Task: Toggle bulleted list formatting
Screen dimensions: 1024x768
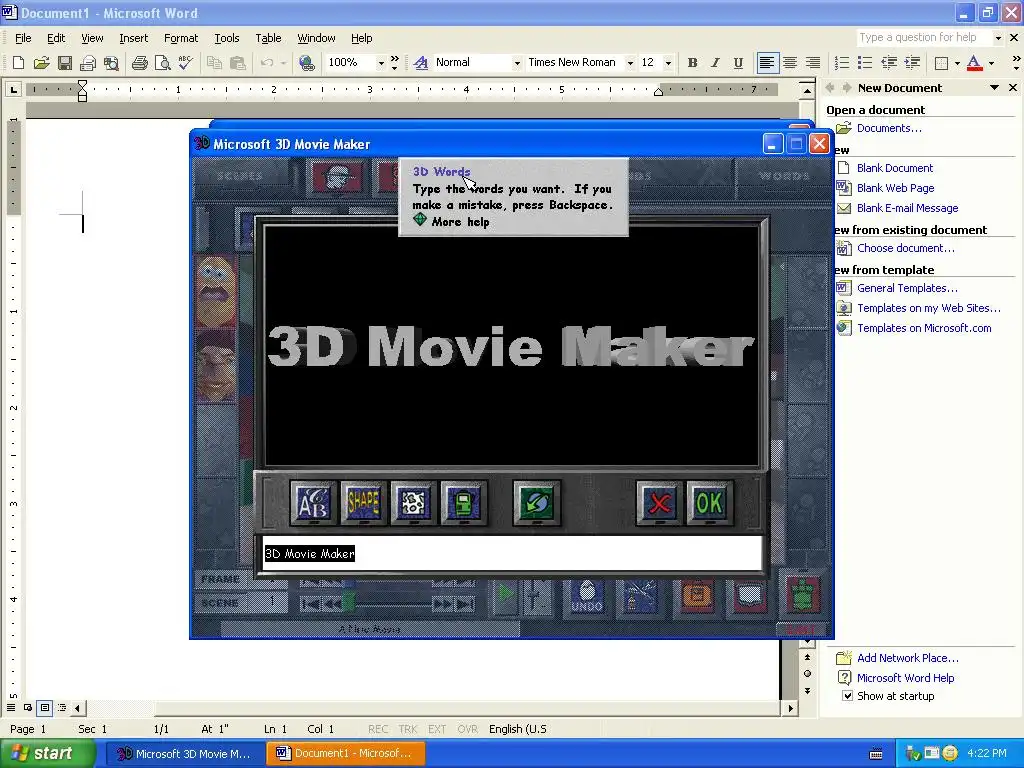Action: (865, 63)
